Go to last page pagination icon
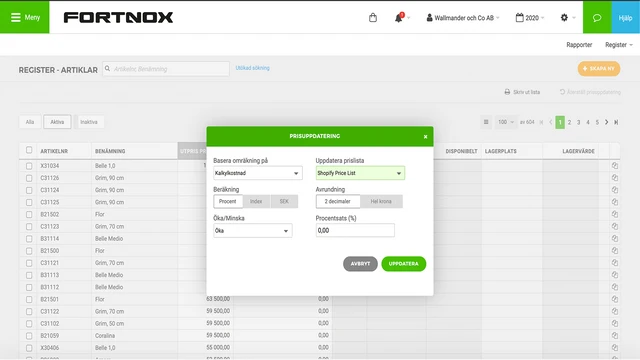640x360 pixels. tap(616, 122)
